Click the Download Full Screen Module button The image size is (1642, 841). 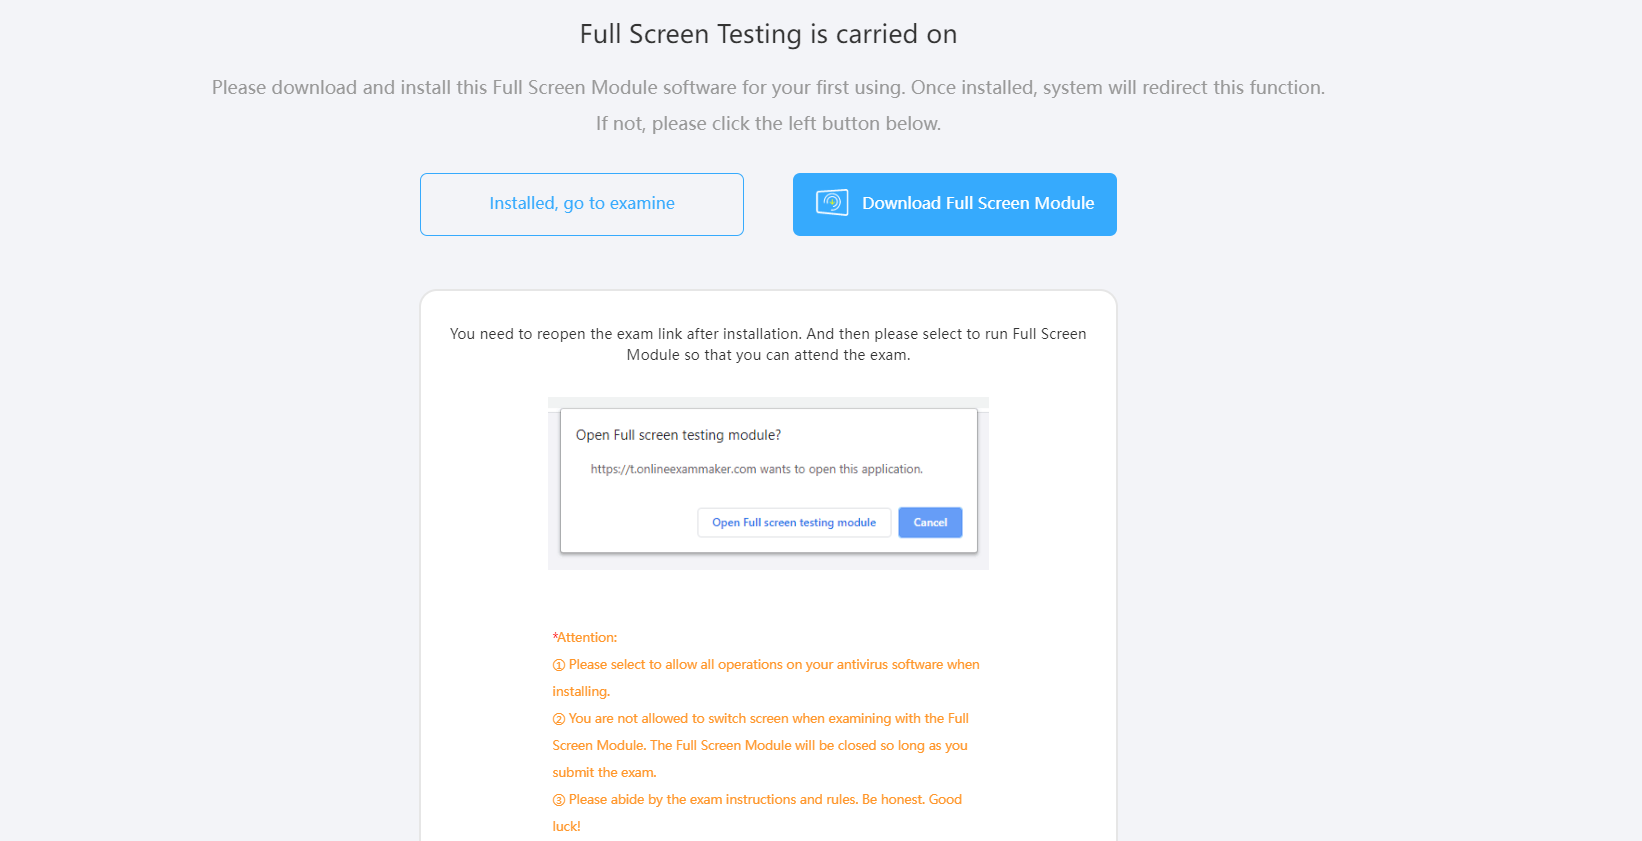[955, 204]
